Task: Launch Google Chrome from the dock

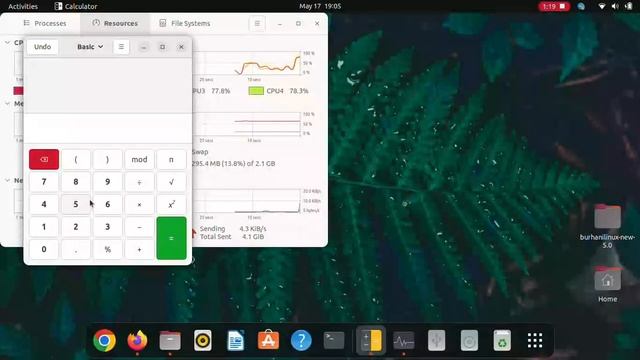Action: click(104, 340)
